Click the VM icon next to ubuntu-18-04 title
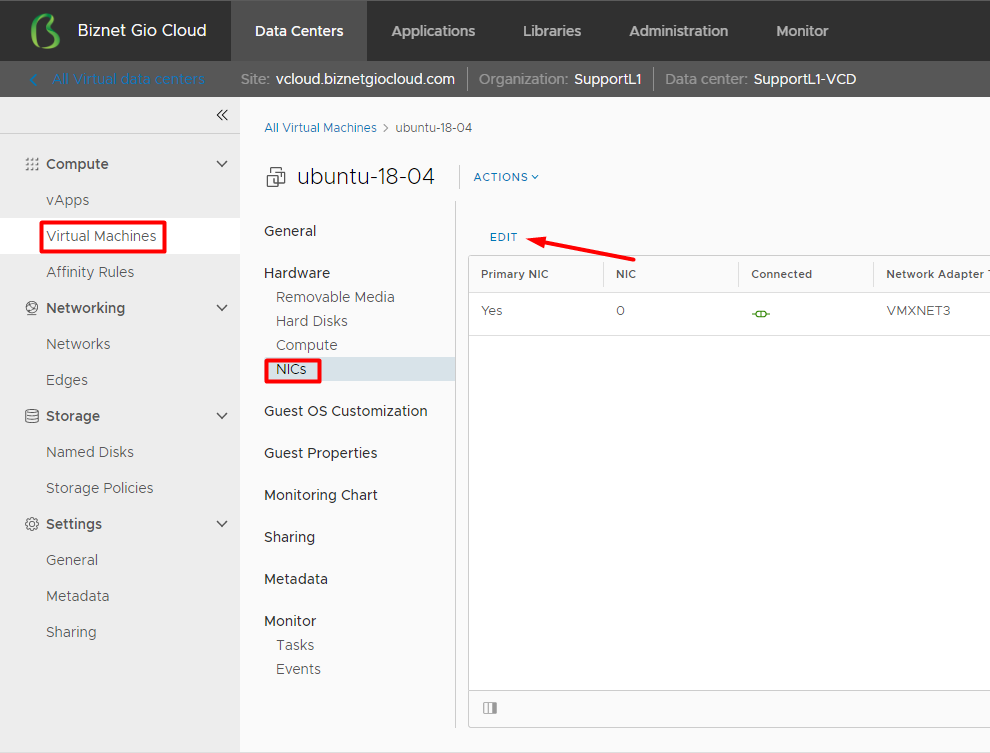Viewport: 990px width, 753px height. coord(275,177)
